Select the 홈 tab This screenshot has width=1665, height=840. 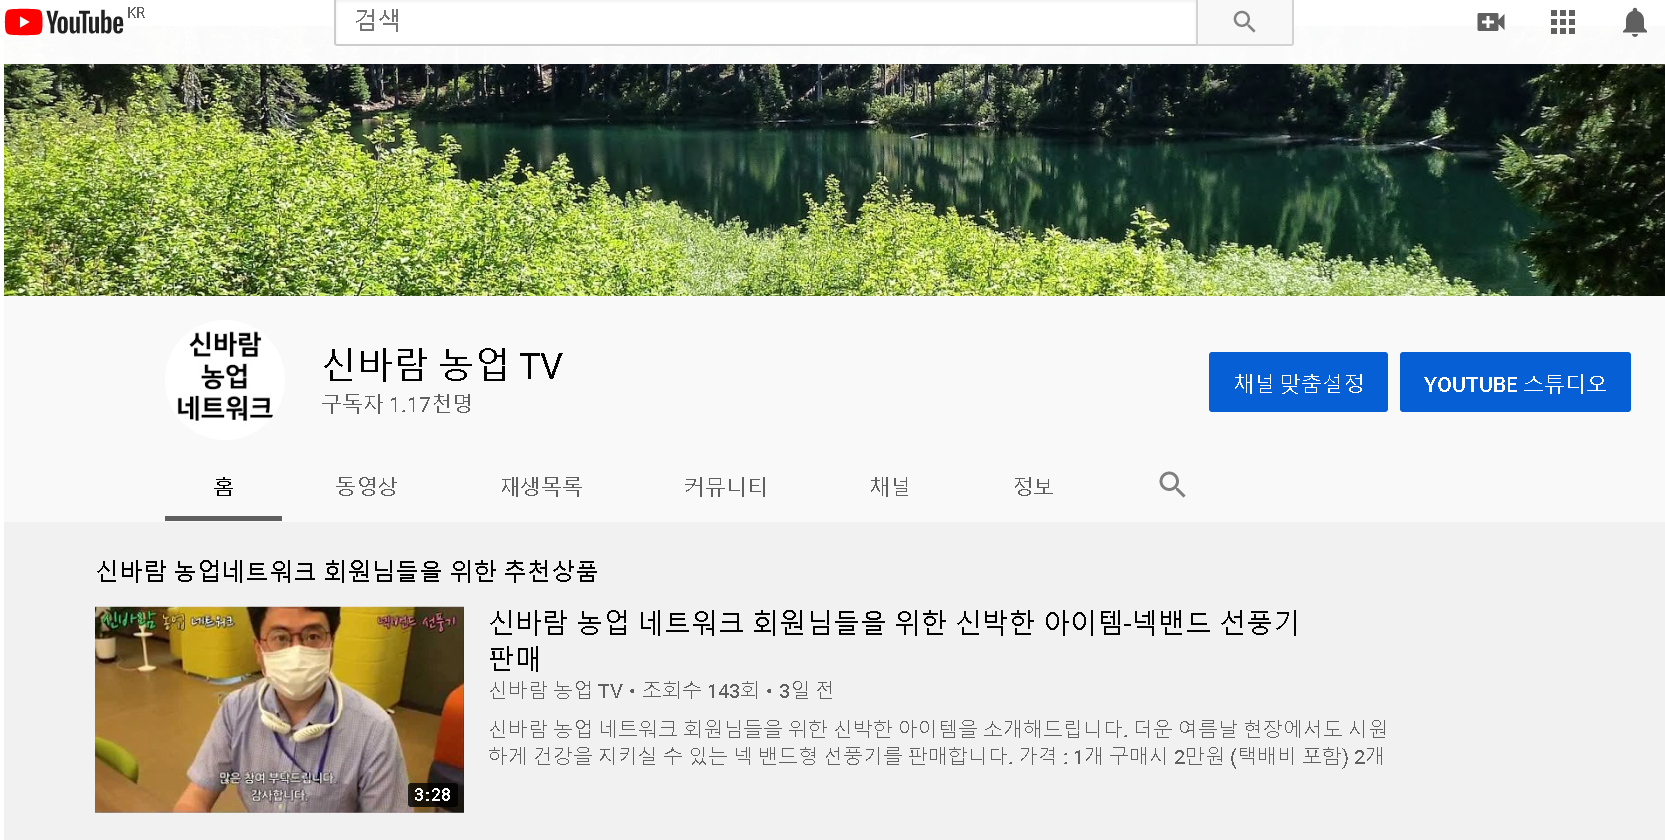[x=224, y=487]
